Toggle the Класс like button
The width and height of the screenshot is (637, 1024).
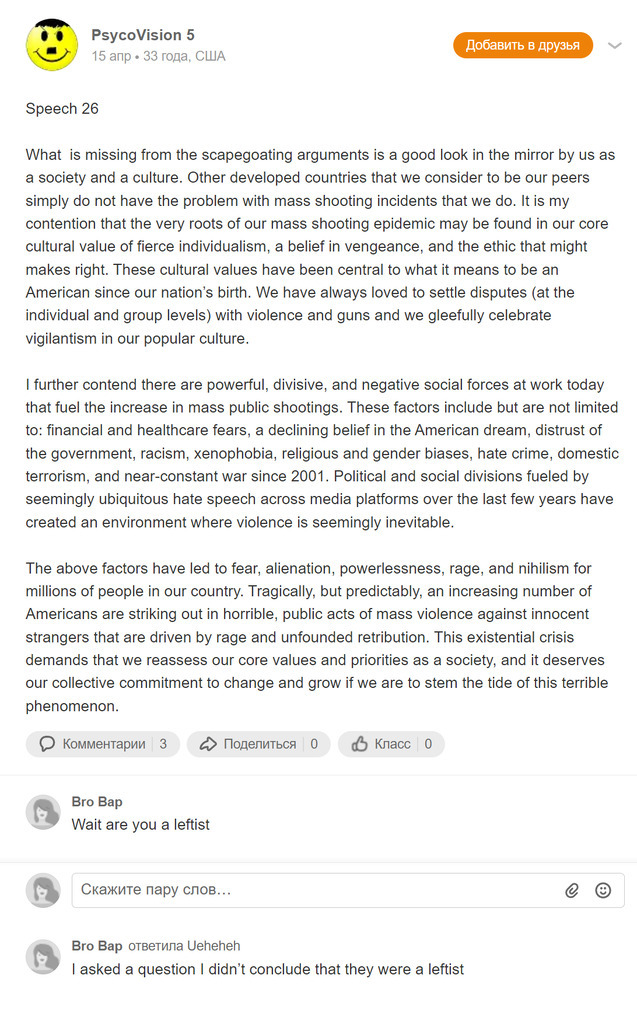click(x=391, y=744)
